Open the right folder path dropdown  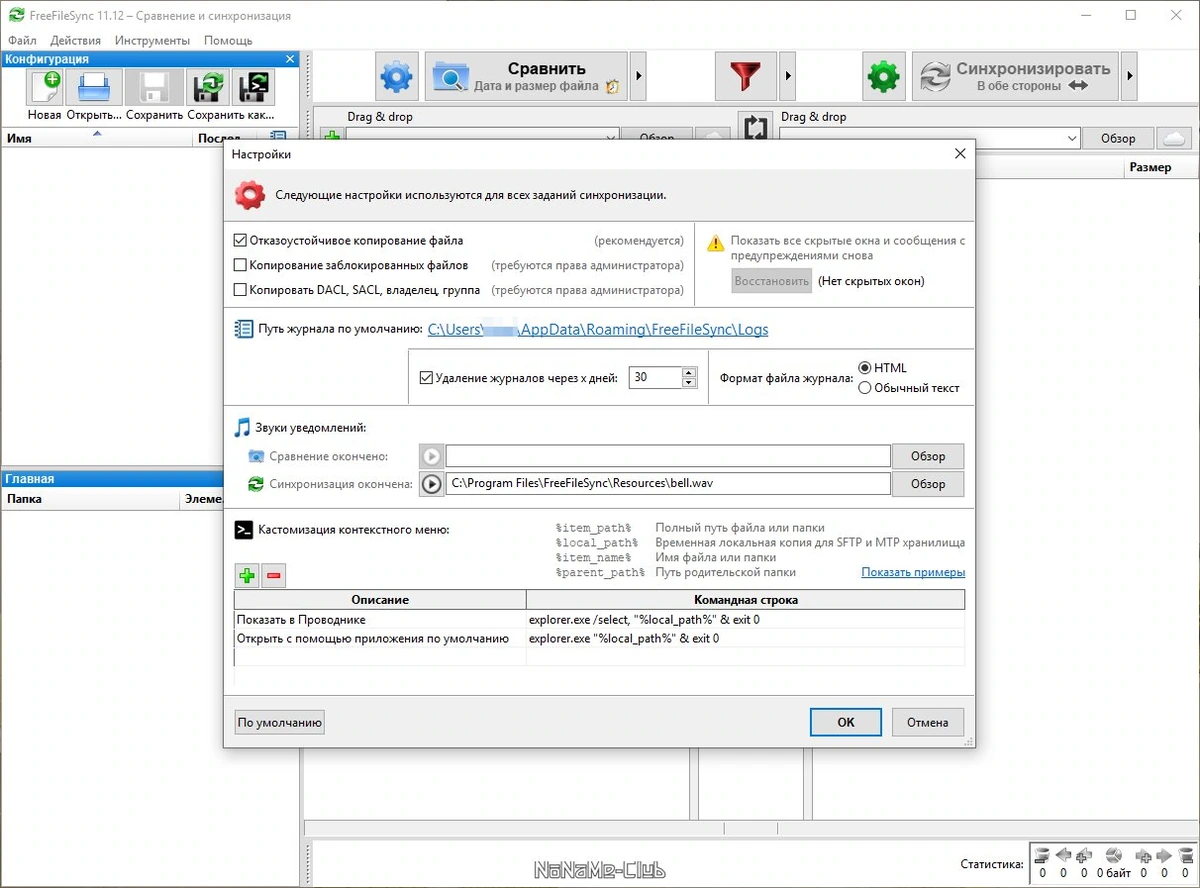[x=1072, y=138]
